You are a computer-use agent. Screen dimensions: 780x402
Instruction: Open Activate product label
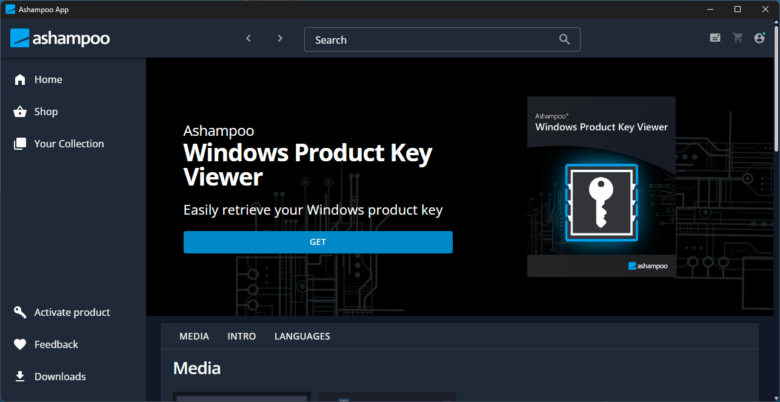pyautogui.click(x=72, y=312)
